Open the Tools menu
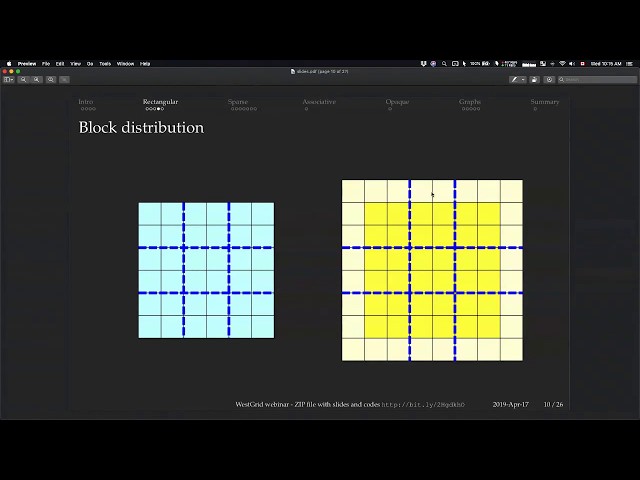The image size is (640, 480). tap(105, 64)
